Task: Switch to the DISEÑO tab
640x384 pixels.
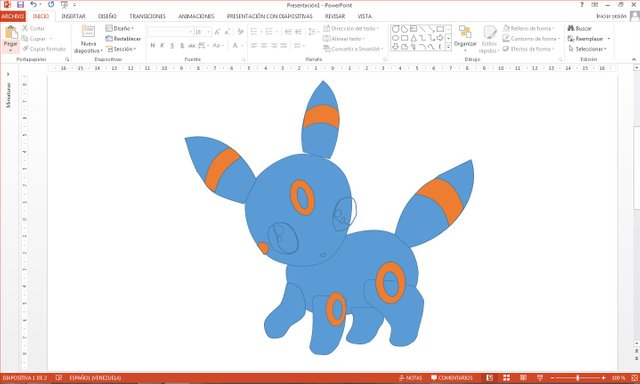Action: (x=107, y=16)
